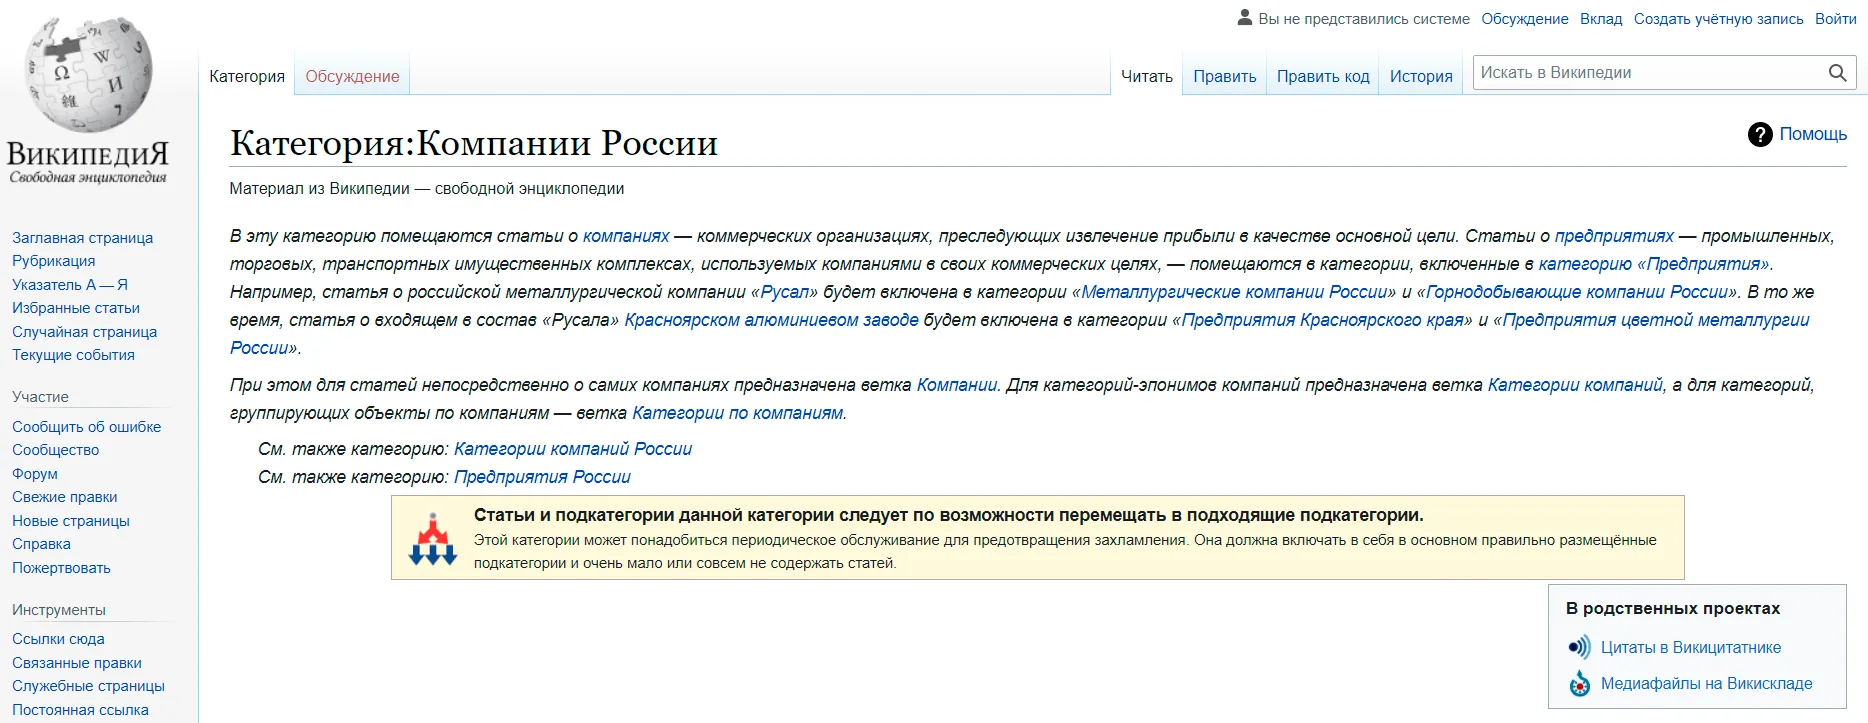1868x723 pixels.
Task: Open Металлургические компании России category
Action: coord(1235,292)
